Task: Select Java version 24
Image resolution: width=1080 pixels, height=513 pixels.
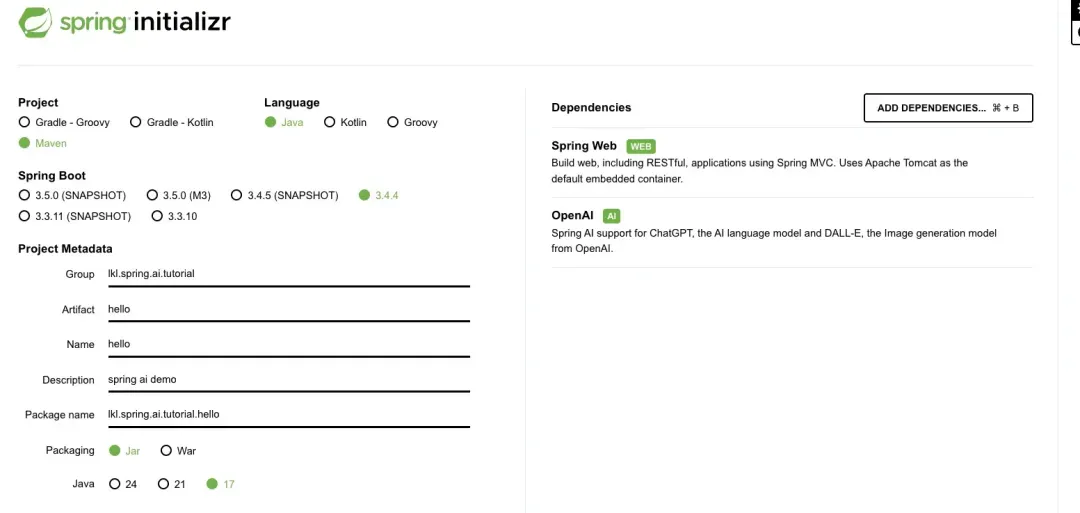Action: [123, 484]
